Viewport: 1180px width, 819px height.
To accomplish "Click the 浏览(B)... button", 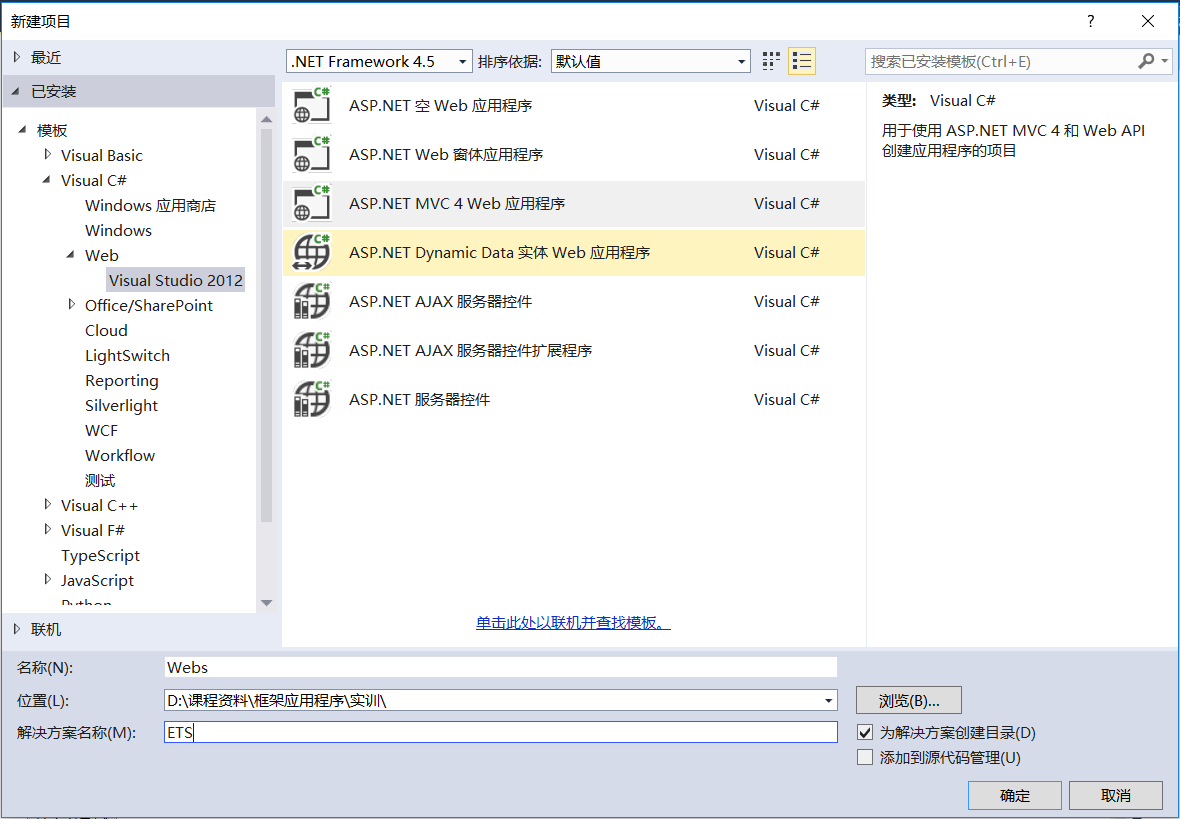I will [x=908, y=701].
